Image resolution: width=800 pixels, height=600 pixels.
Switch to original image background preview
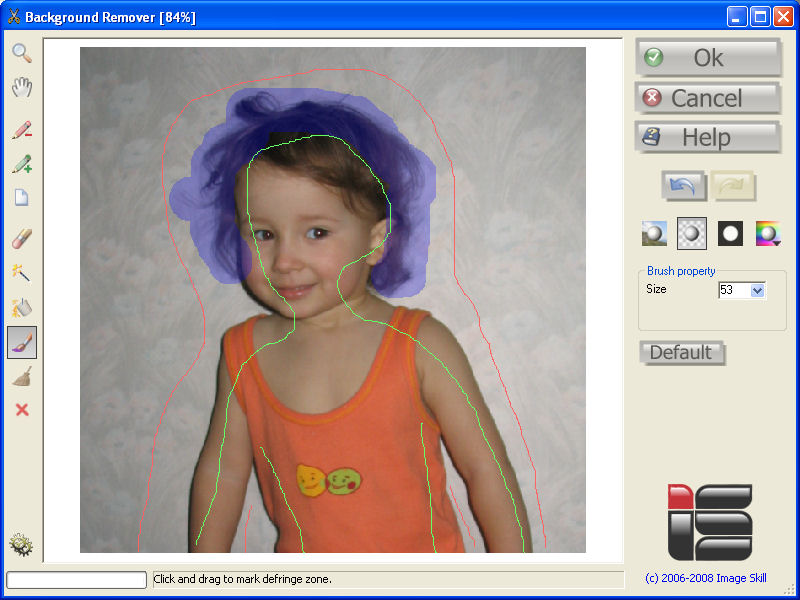[x=654, y=233]
